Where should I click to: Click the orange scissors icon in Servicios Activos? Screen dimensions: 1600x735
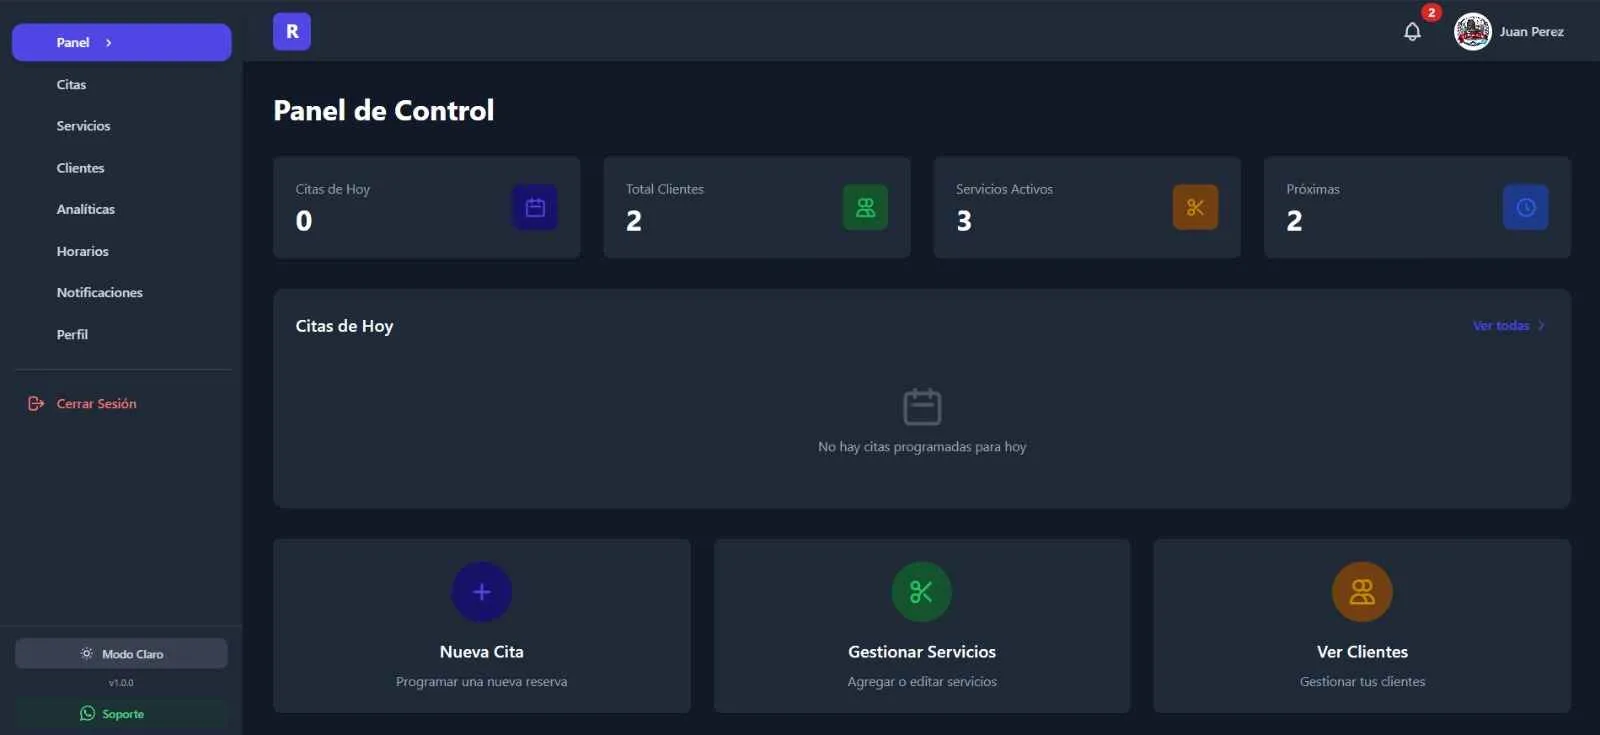[1195, 208]
